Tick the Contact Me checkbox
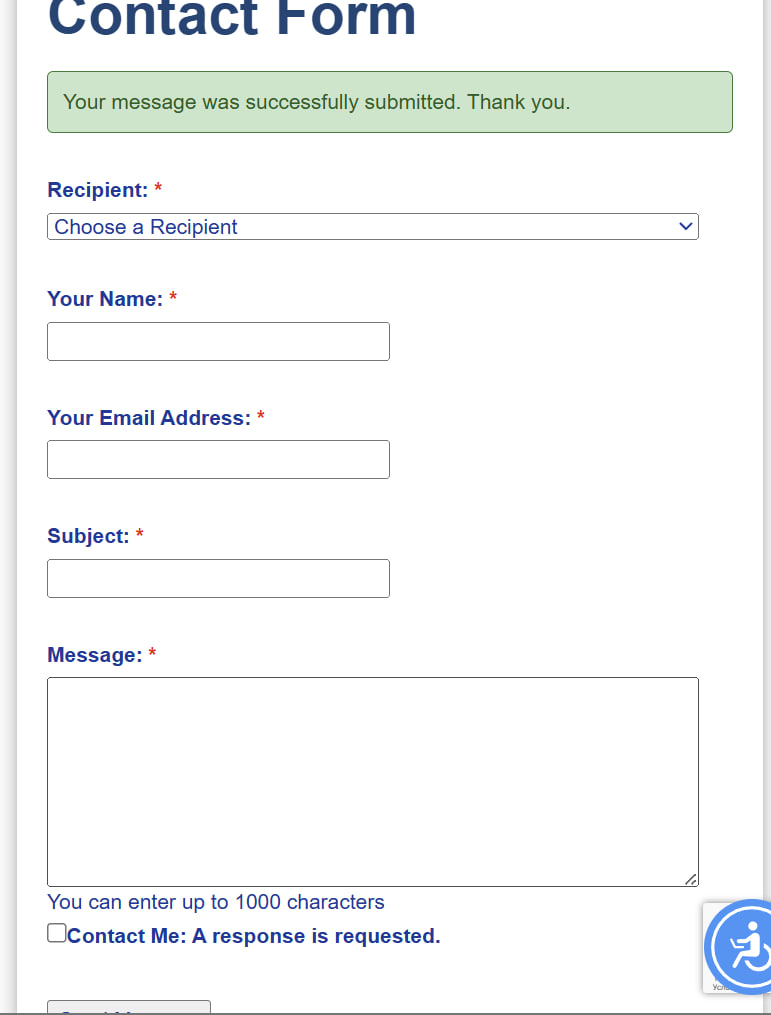 click(57, 933)
